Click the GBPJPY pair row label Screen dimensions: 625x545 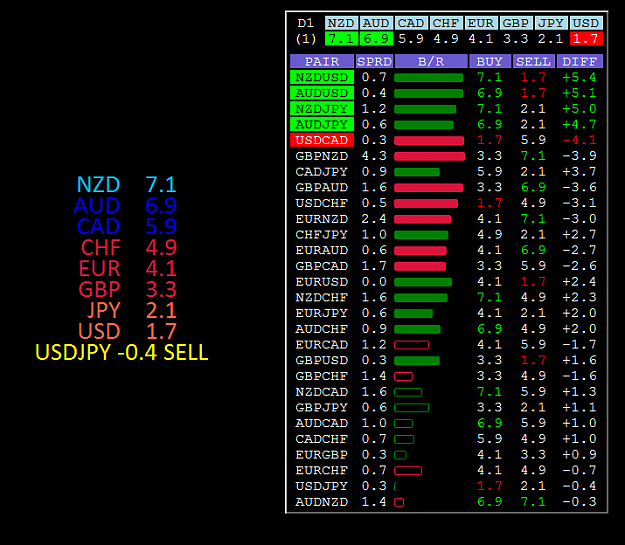pos(322,407)
